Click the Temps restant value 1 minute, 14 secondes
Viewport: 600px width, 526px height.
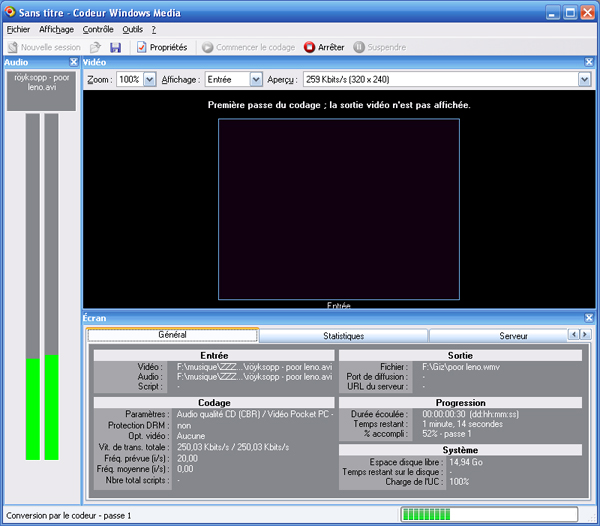[x=462, y=424]
